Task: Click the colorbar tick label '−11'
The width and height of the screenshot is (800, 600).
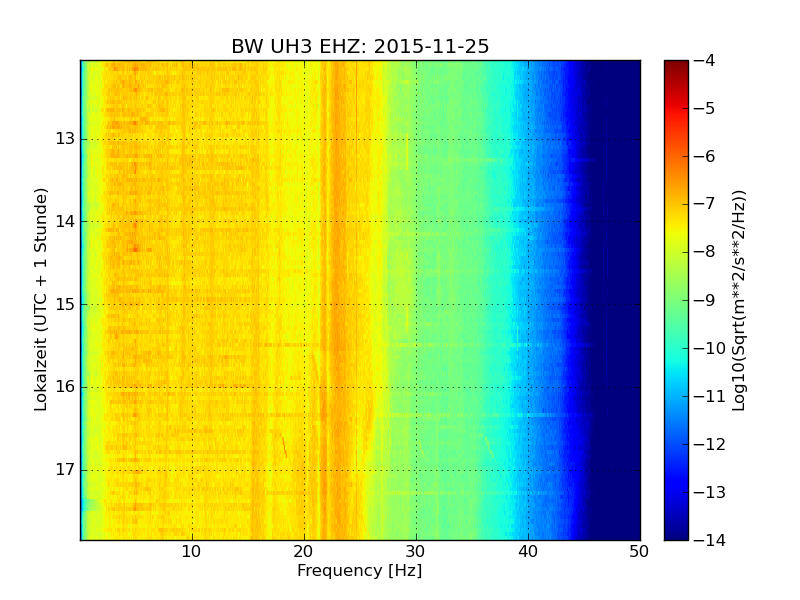Action: (x=710, y=396)
